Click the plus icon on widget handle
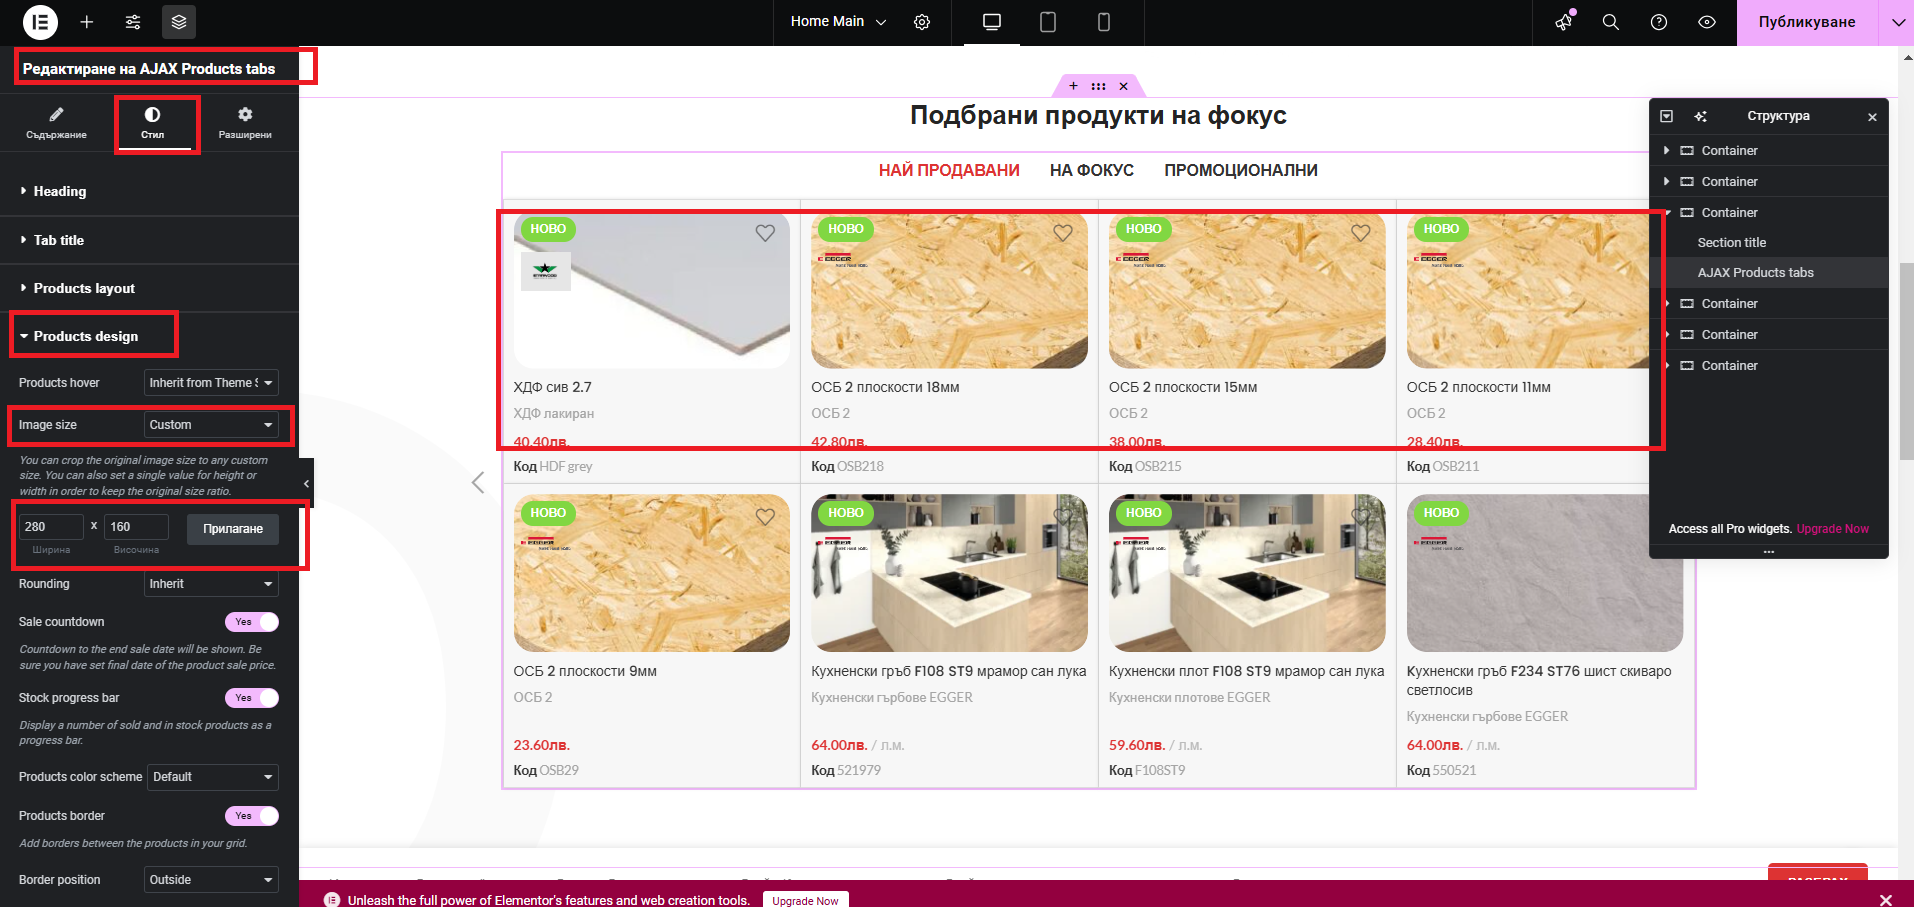1914x907 pixels. (1073, 86)
